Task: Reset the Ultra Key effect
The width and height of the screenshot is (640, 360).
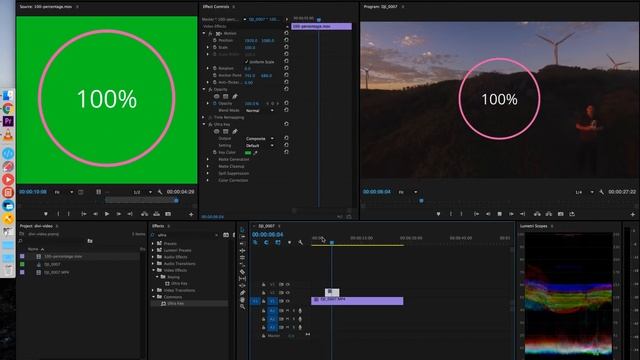Action: 286,124
